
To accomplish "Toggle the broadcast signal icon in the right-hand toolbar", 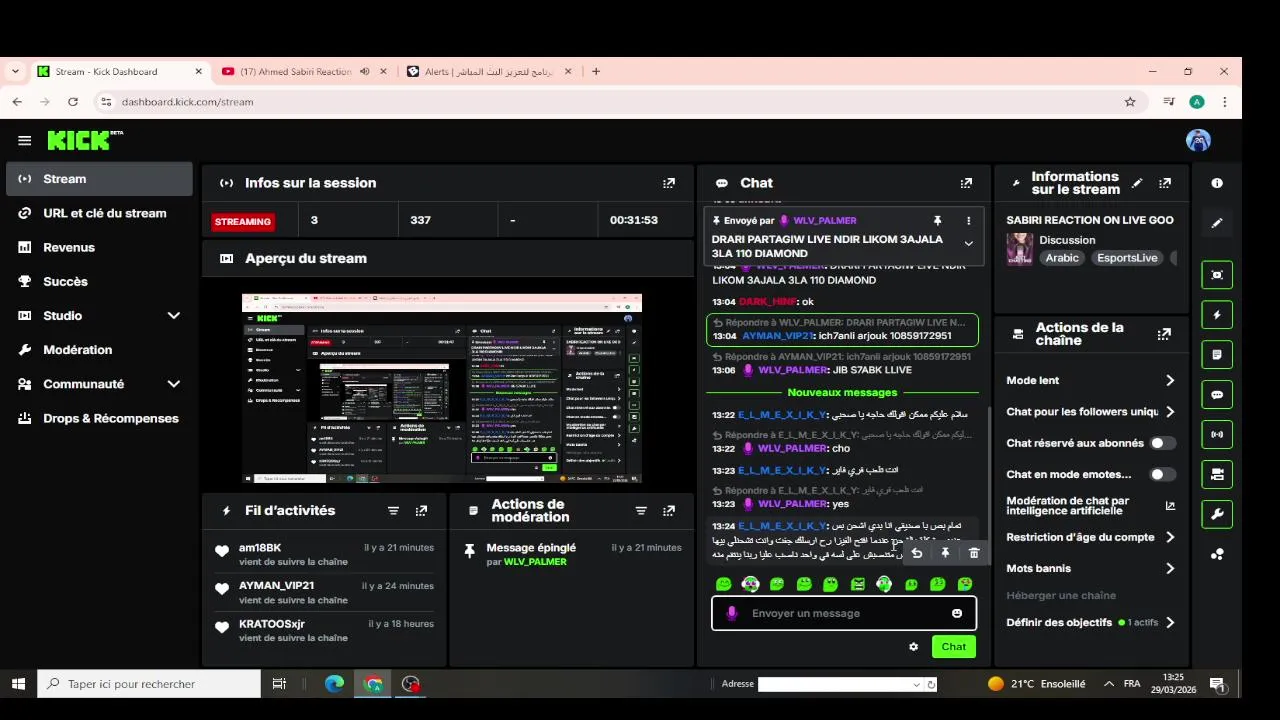I will 1217,435.
